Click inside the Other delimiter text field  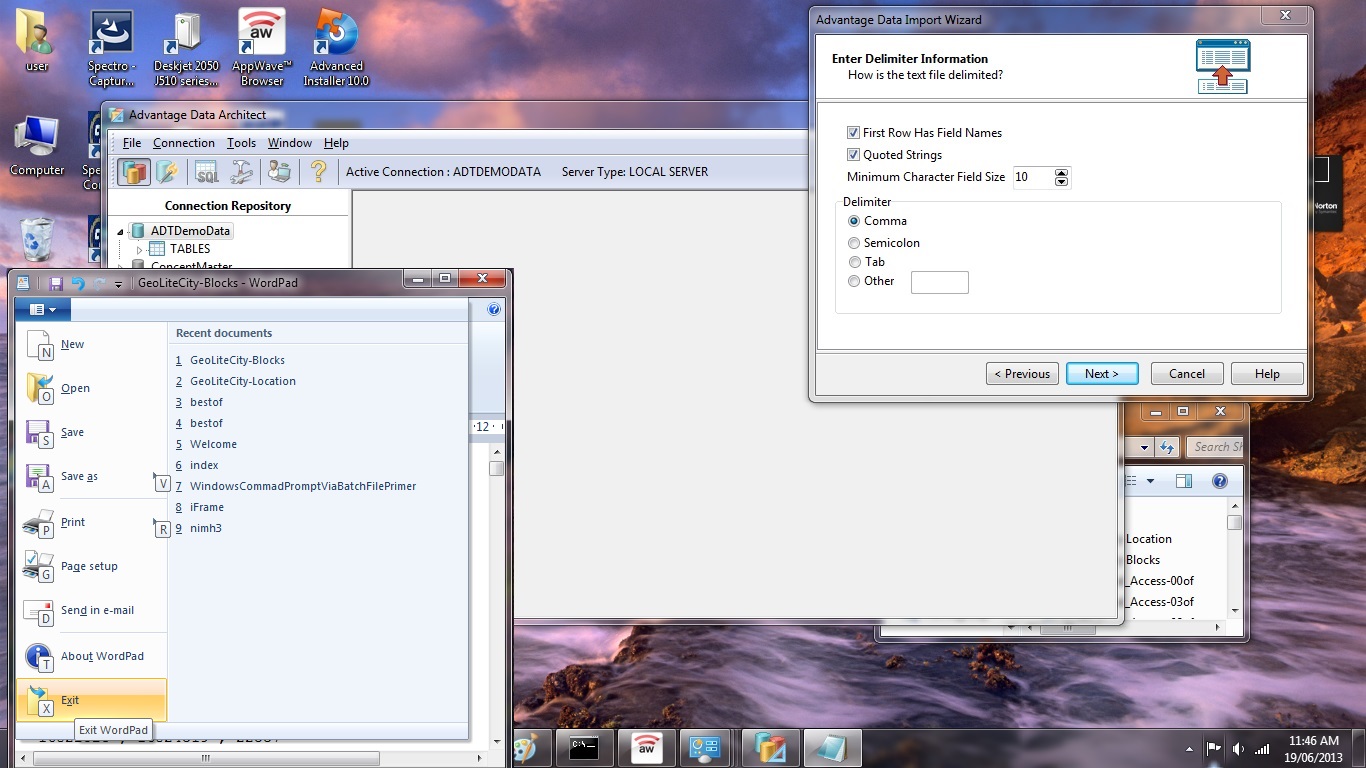point(939,282)
